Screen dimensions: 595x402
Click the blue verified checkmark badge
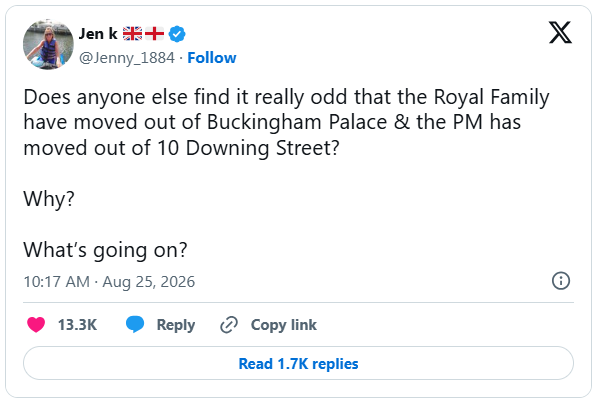tap(177, 34)
